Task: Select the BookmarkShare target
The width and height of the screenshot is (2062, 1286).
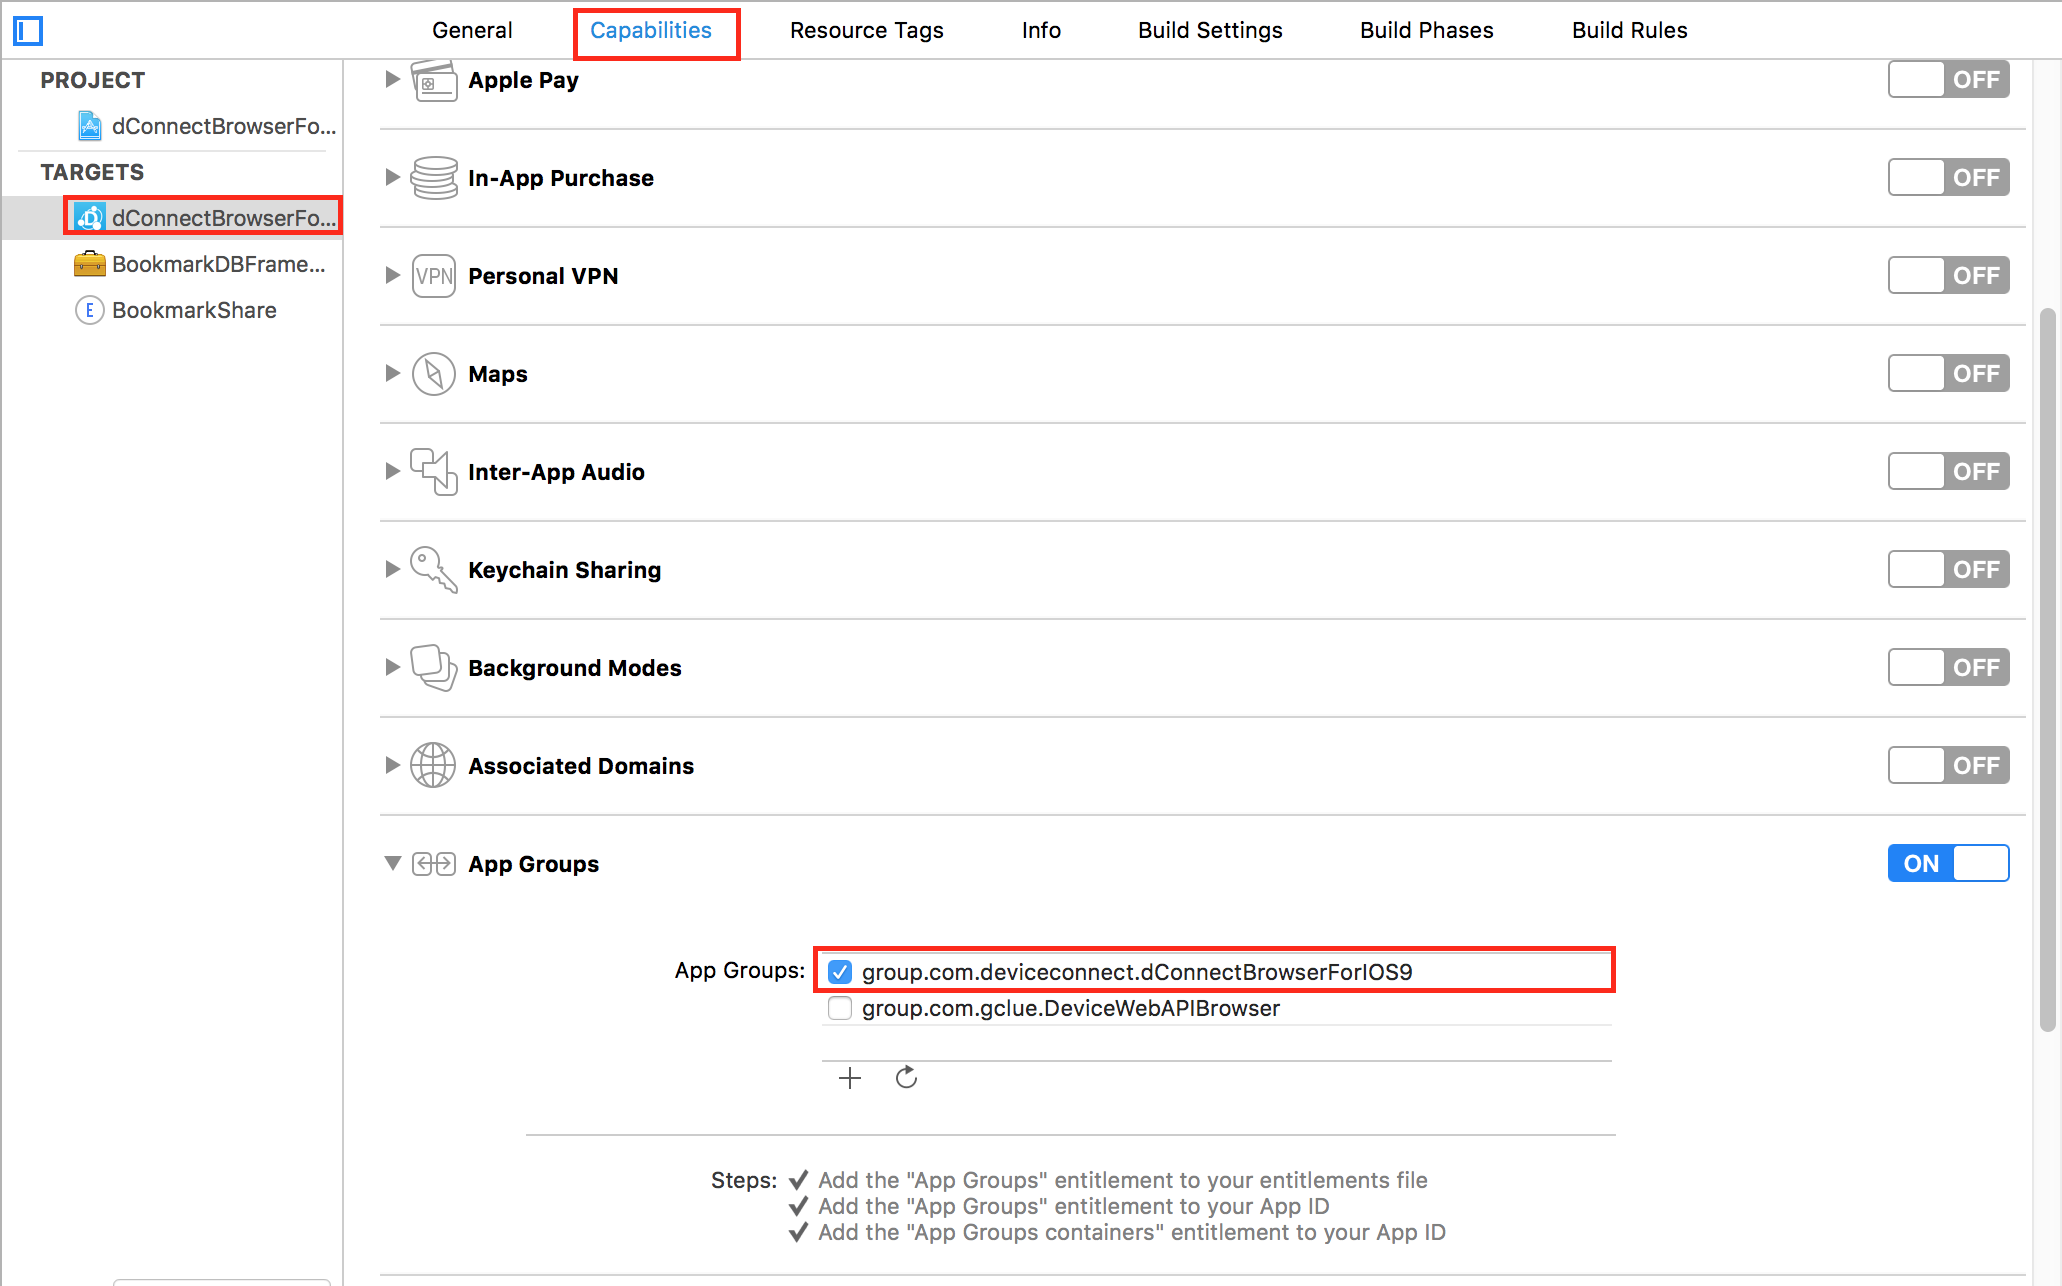Action: pyautogui.click(x=194, y=310)
